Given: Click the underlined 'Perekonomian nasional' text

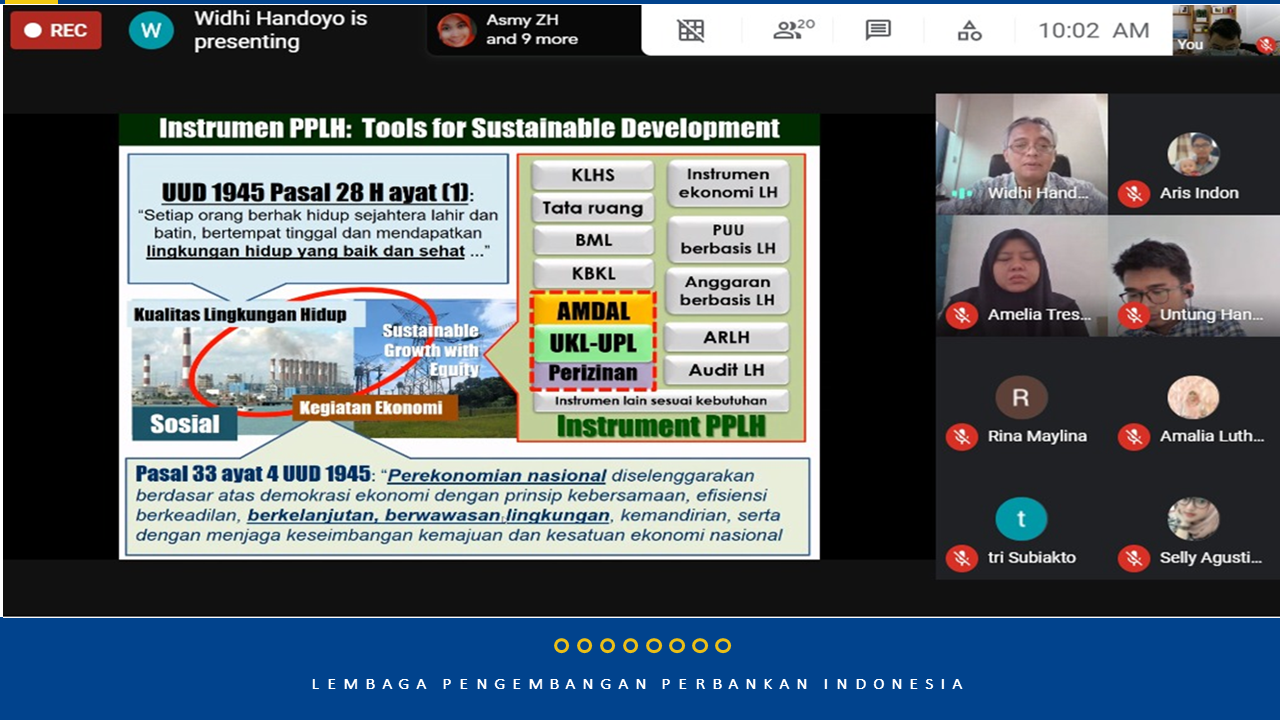Looking at the screenshot, I should 497,476.
